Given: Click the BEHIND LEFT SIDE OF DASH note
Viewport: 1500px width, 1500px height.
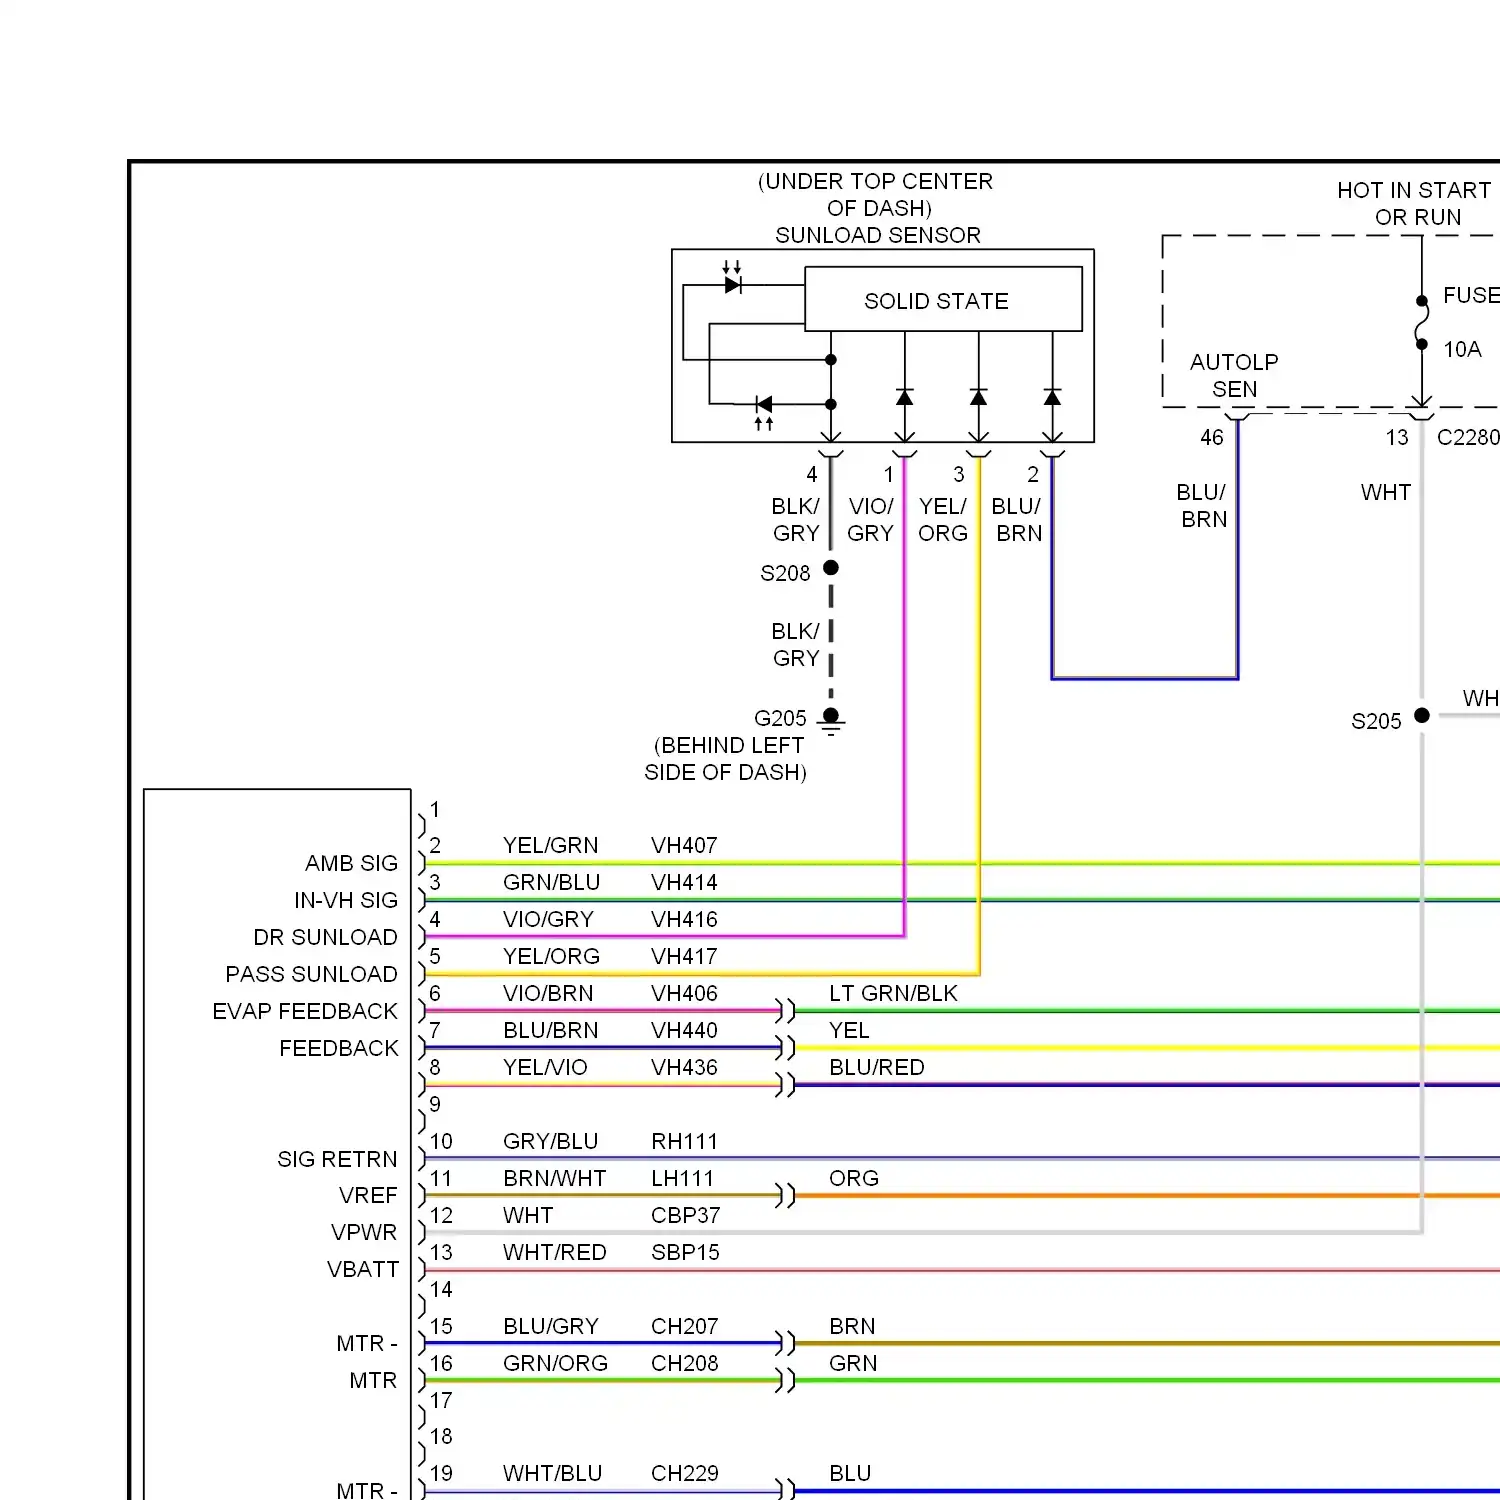Looking at the screenshot, I should [x=726, y=759].
